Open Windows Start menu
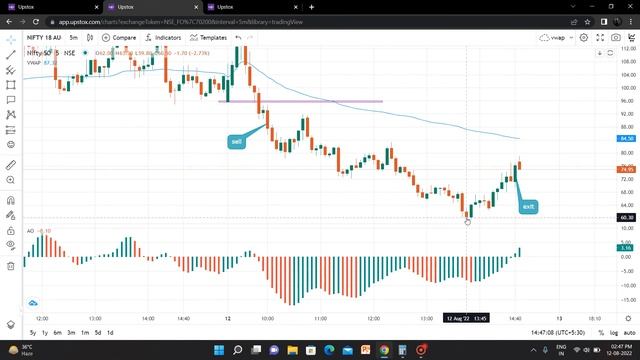The image size is (640, 360). [x=219, y=350]
